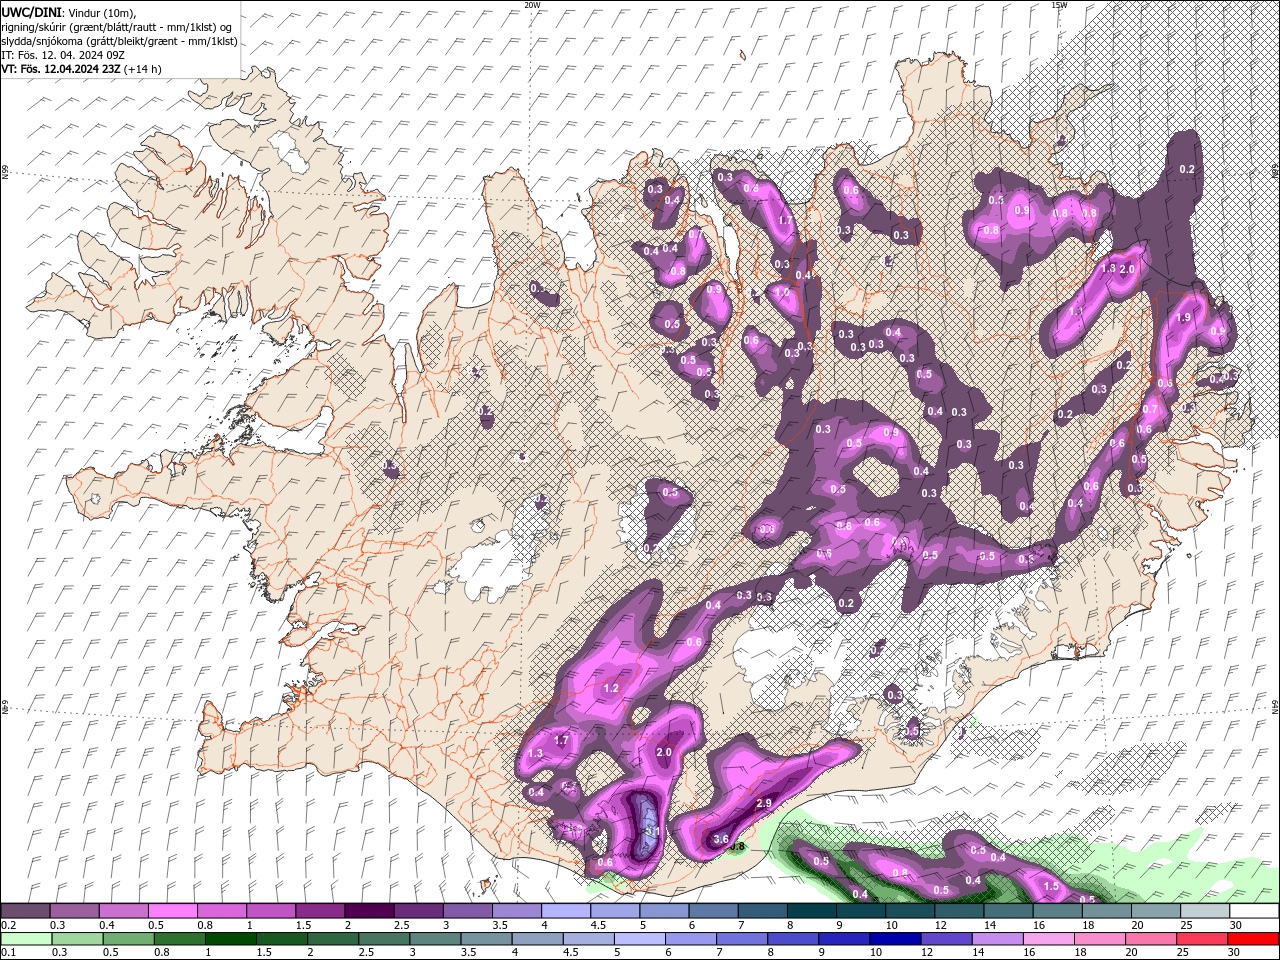Click the '0.4' tick label on the snow scale
The width and height of the screenshot is (1280, 960).
coord(107,925)
